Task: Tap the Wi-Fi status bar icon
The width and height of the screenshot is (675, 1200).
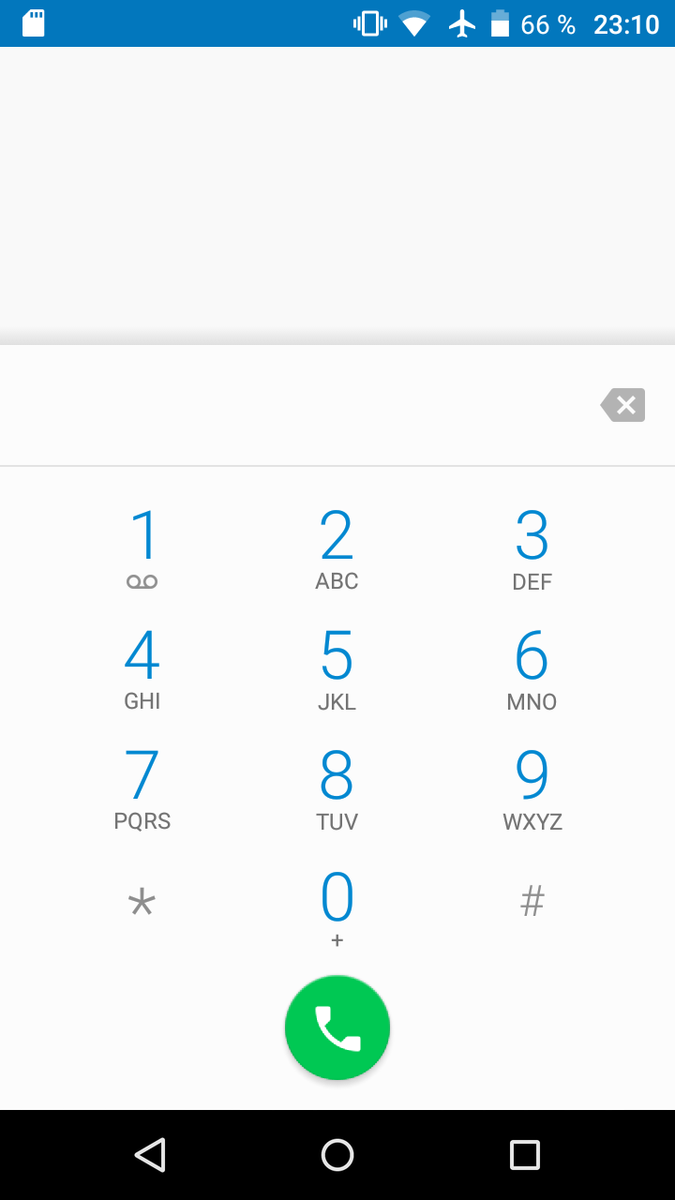Action: (414, 23)
